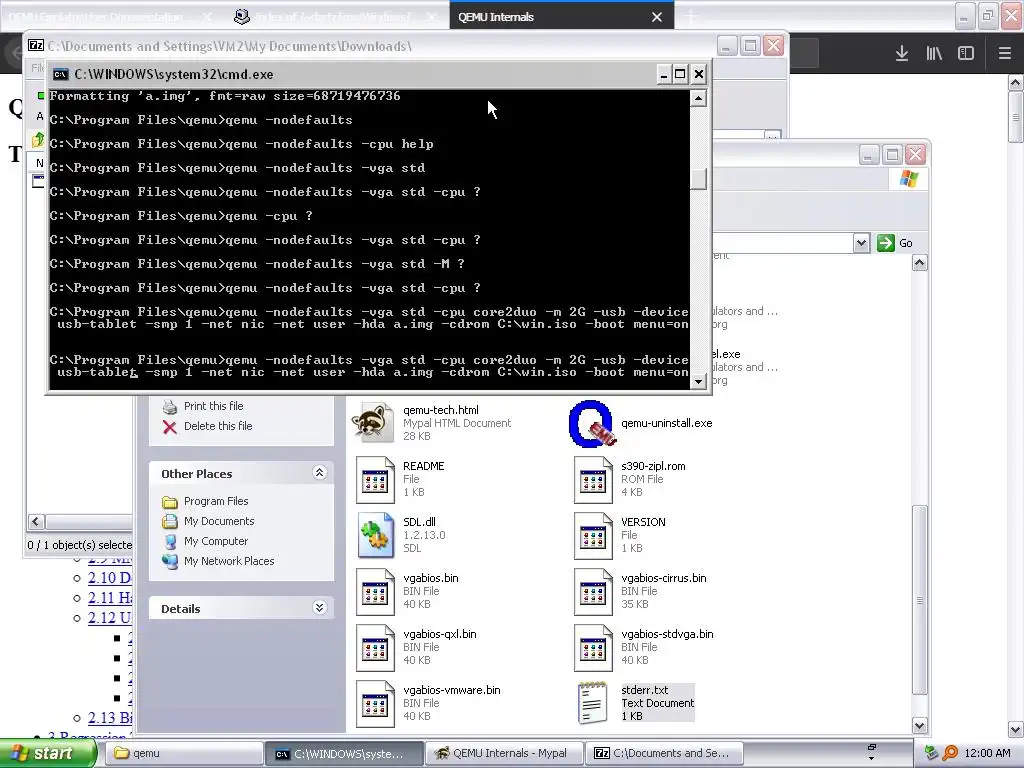The height and width of the screenshot is (768, 1024).
Task: Click the 7-Zip window title icon
Action: pos(36,46)
